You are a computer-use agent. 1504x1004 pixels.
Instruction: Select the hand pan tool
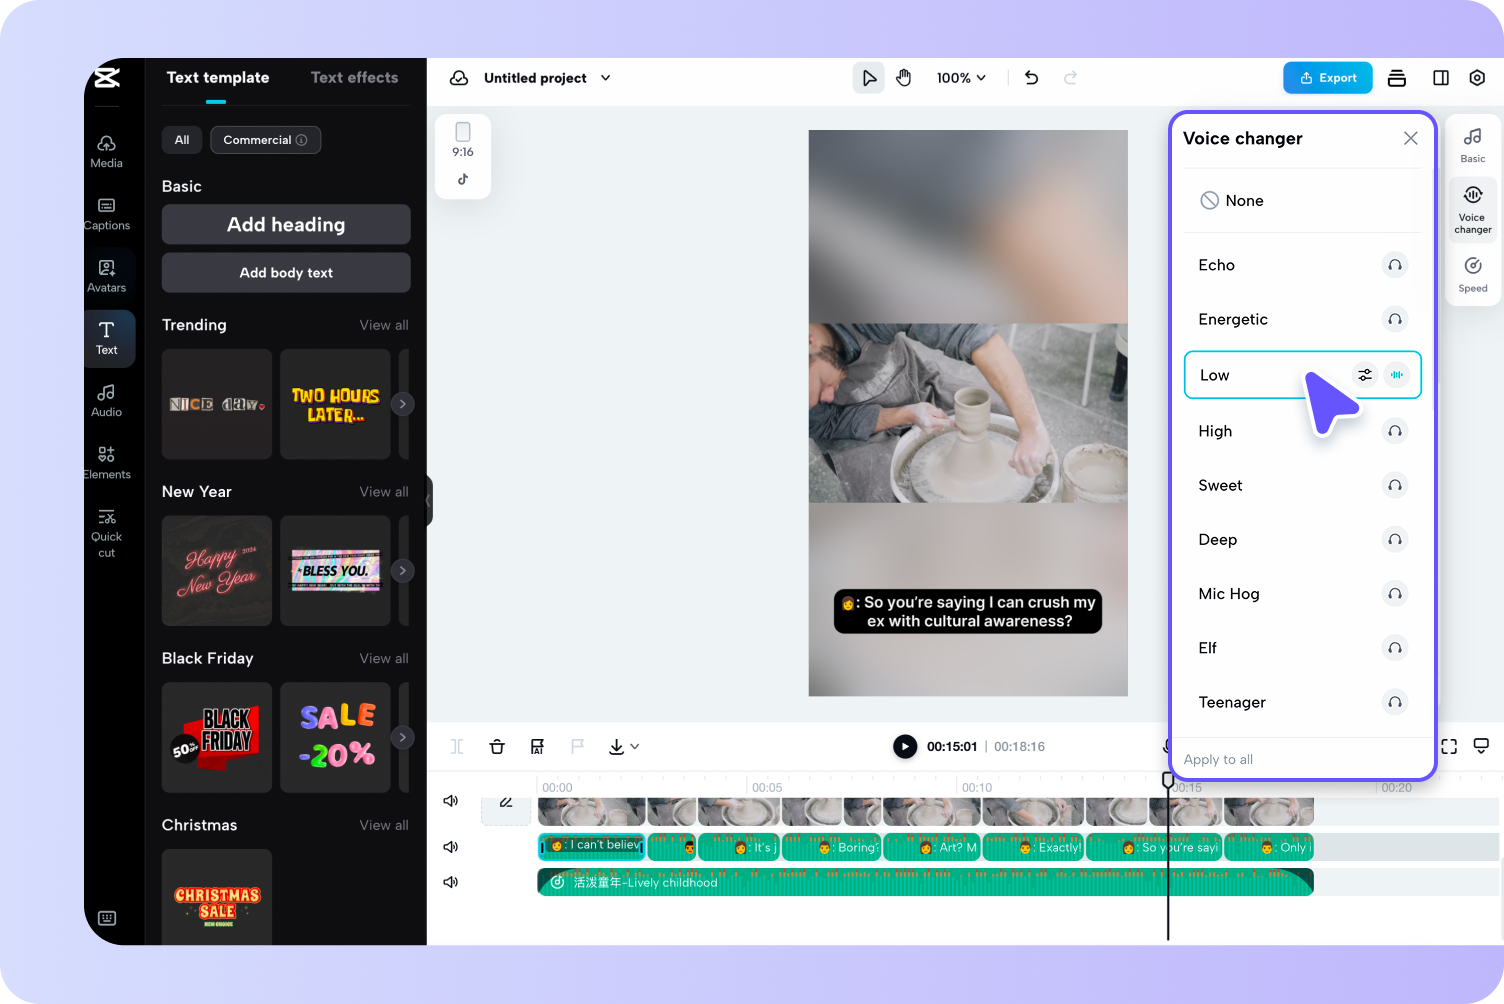904,78
